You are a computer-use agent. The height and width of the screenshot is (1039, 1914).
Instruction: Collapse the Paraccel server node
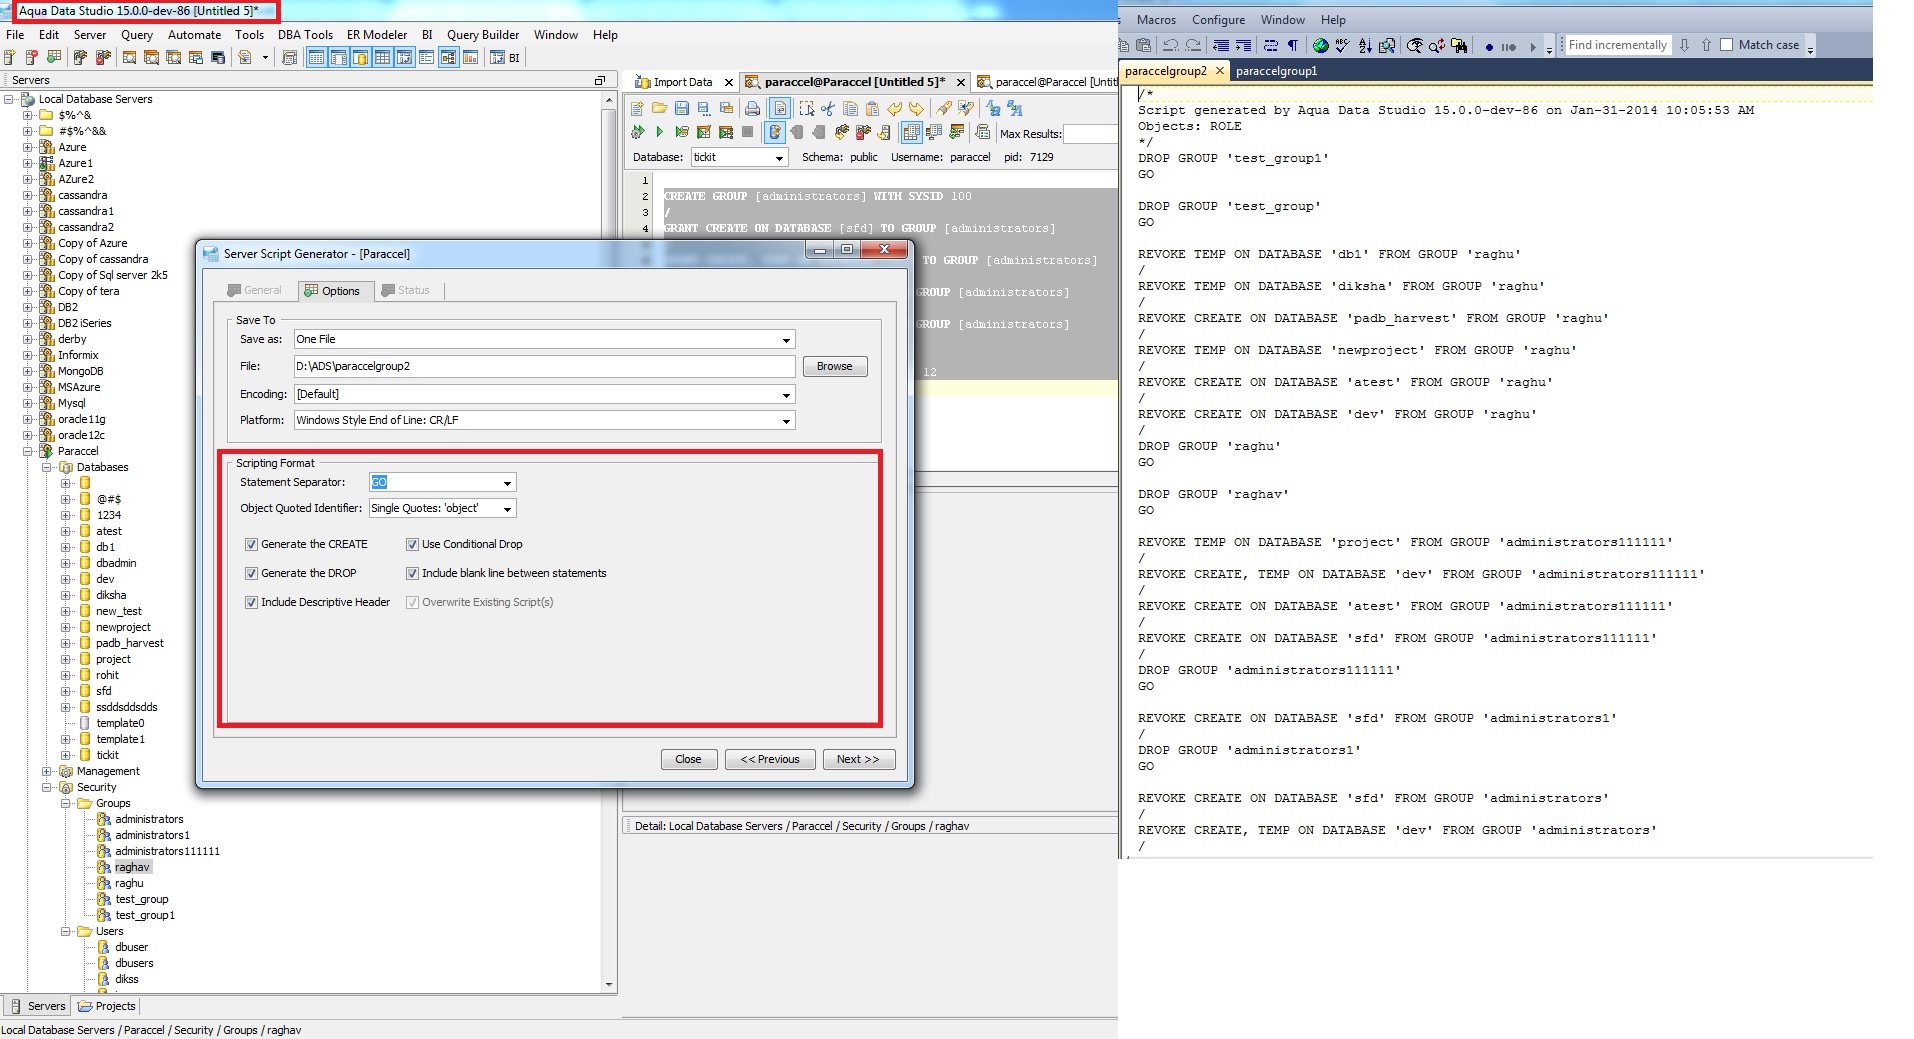tap(28, 452)
